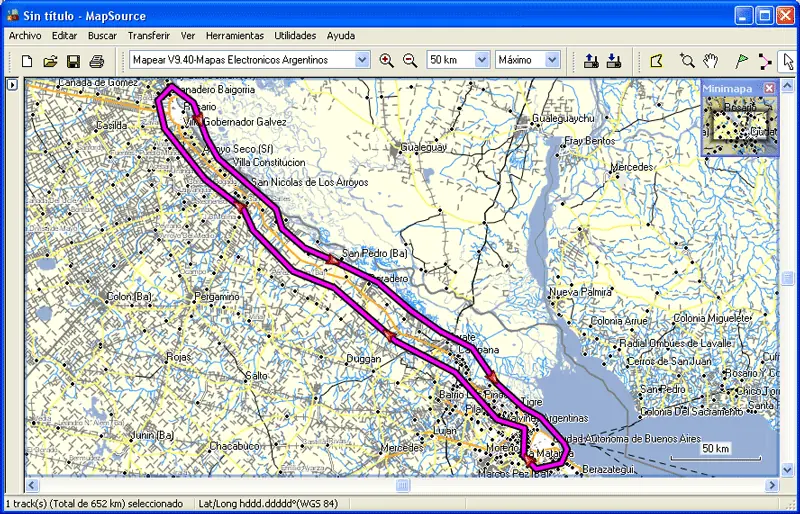Print the map with printer icon
Viewport: 800px width, 514px height.
[97, 61]
